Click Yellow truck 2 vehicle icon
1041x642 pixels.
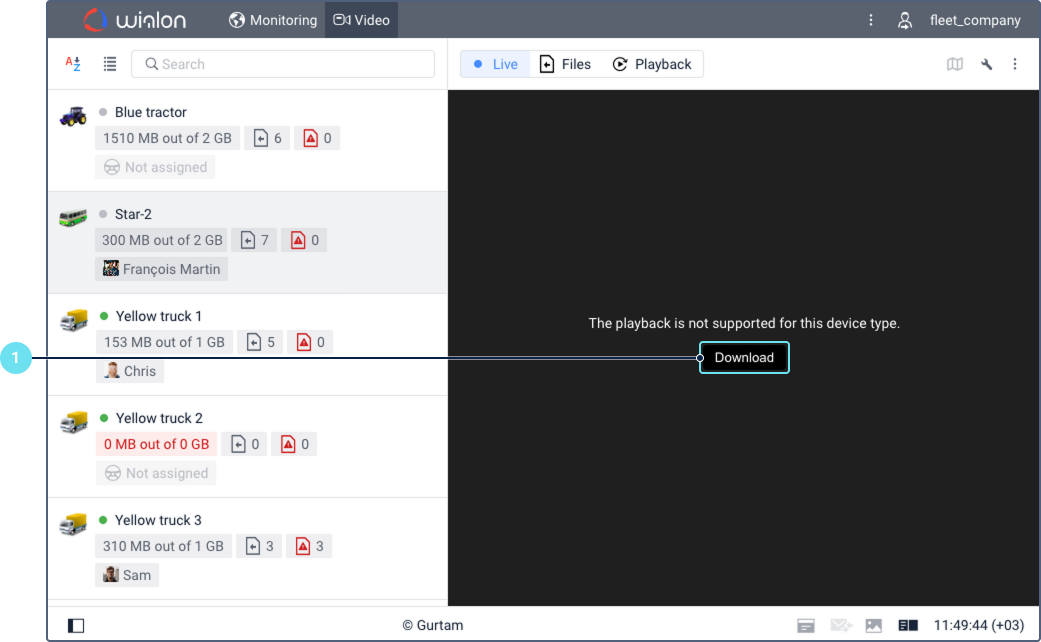click(73, 422)
